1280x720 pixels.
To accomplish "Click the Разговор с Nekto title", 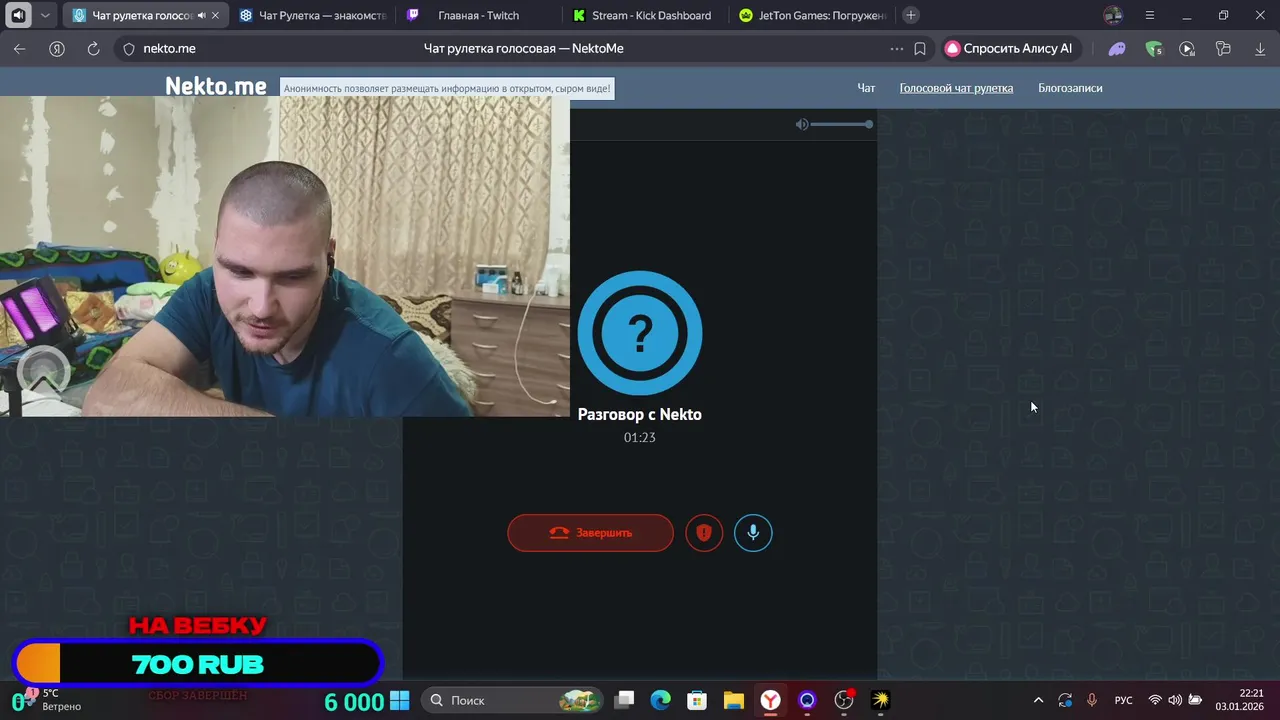I will click(x=640, y=414).
